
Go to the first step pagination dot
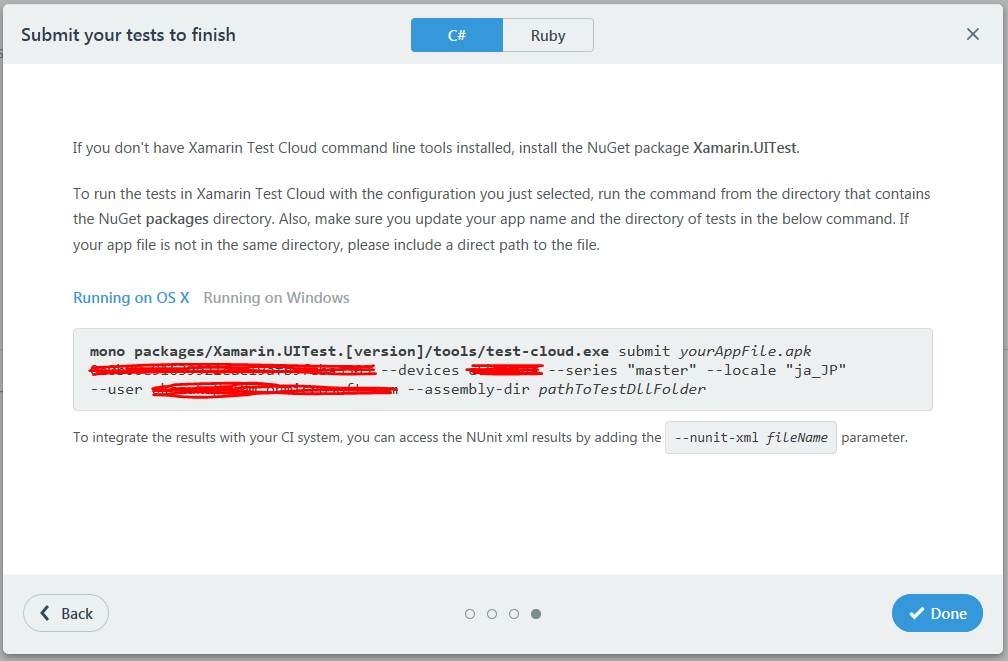pyautogui.click(x=470, y=614)
